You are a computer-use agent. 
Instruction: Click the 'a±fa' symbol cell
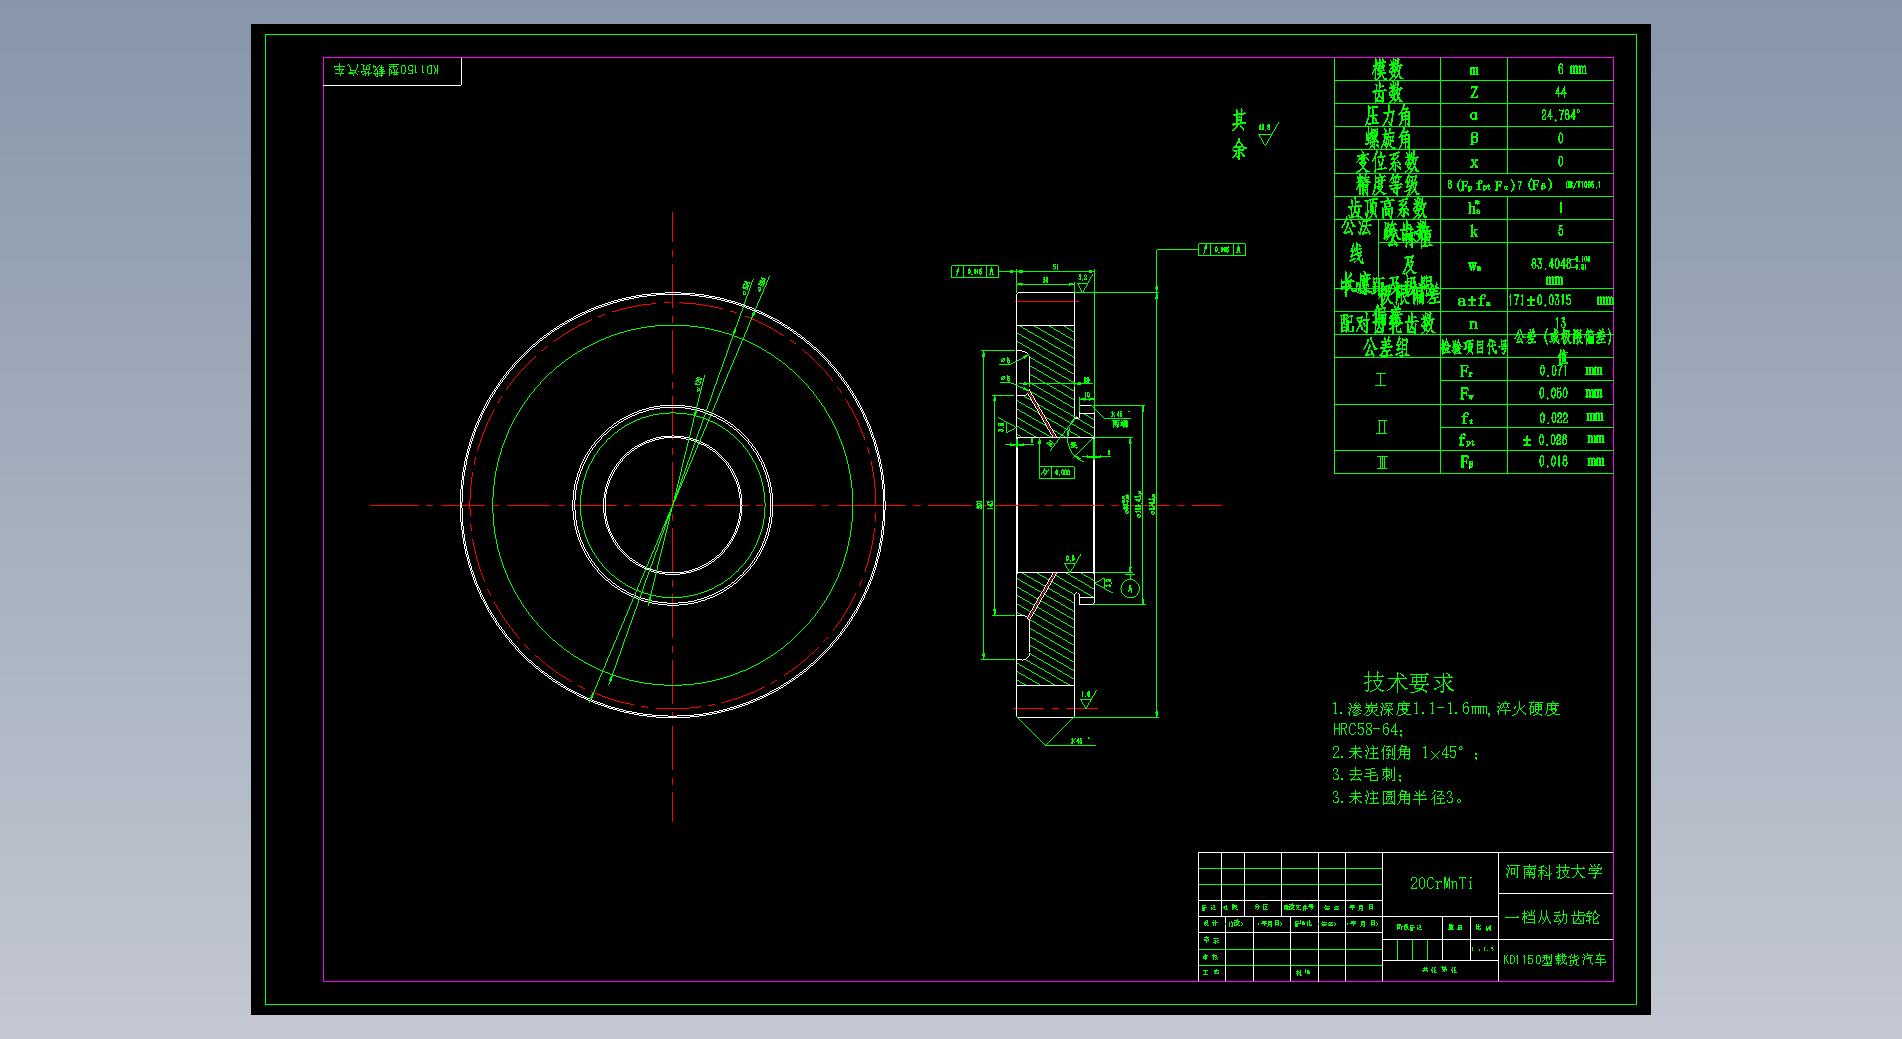[x=1472, y=300]
